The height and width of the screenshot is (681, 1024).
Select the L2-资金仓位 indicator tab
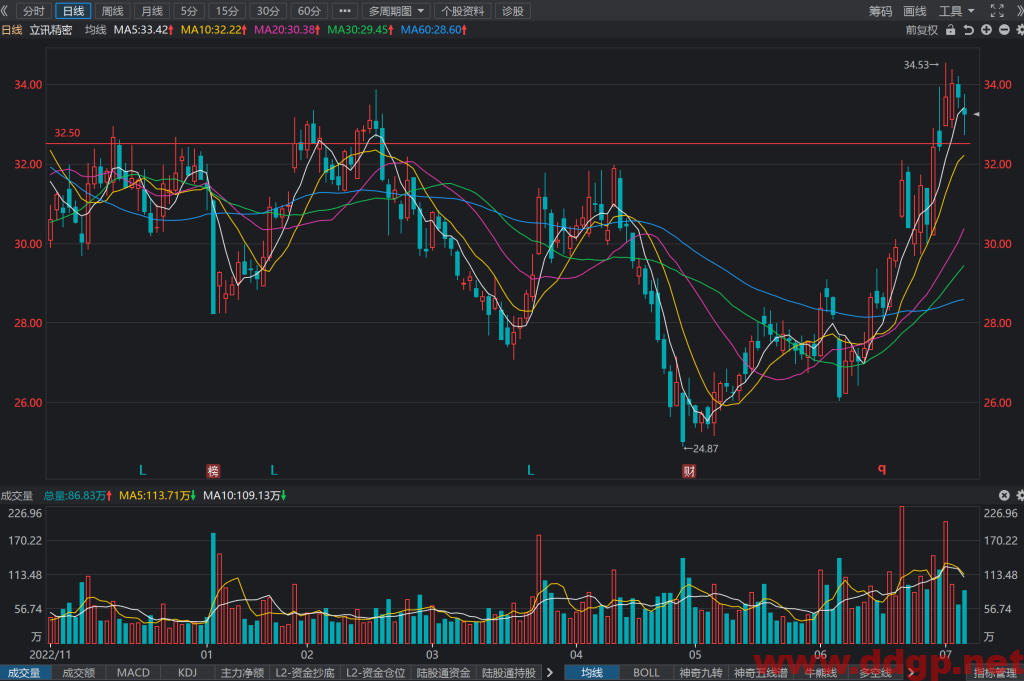pyautogui.click(x=376, y=673)
